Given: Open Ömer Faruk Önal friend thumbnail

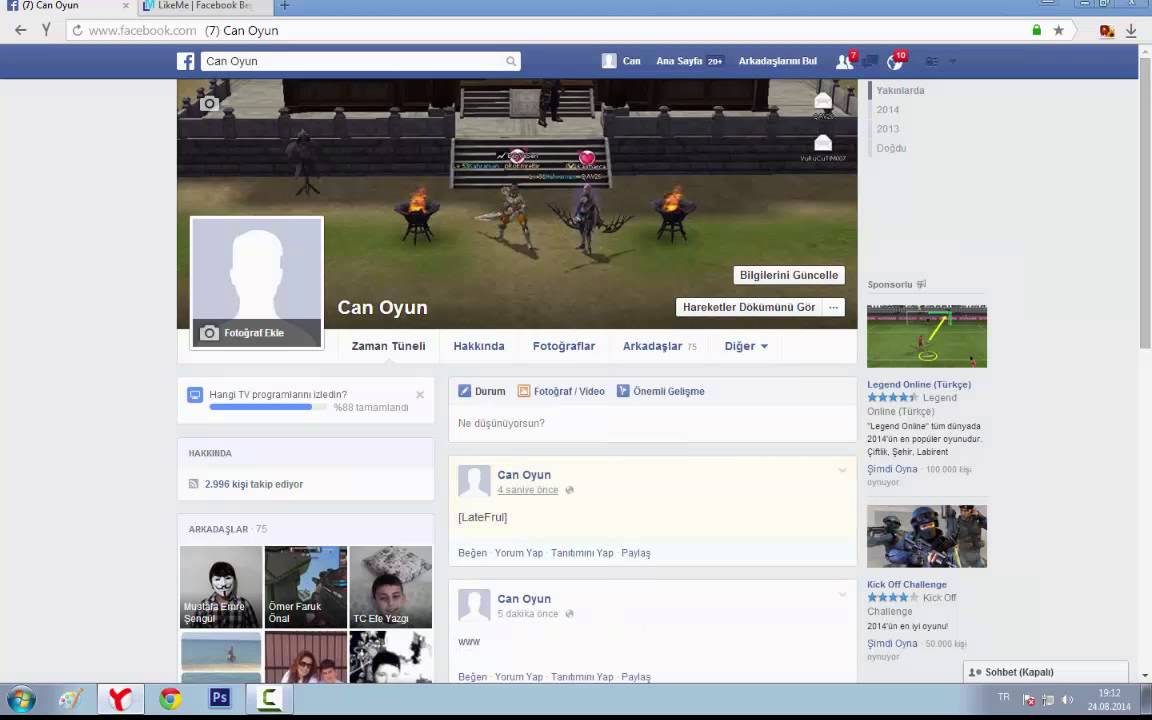Looking at the screenshot, I should coord(306,587).
